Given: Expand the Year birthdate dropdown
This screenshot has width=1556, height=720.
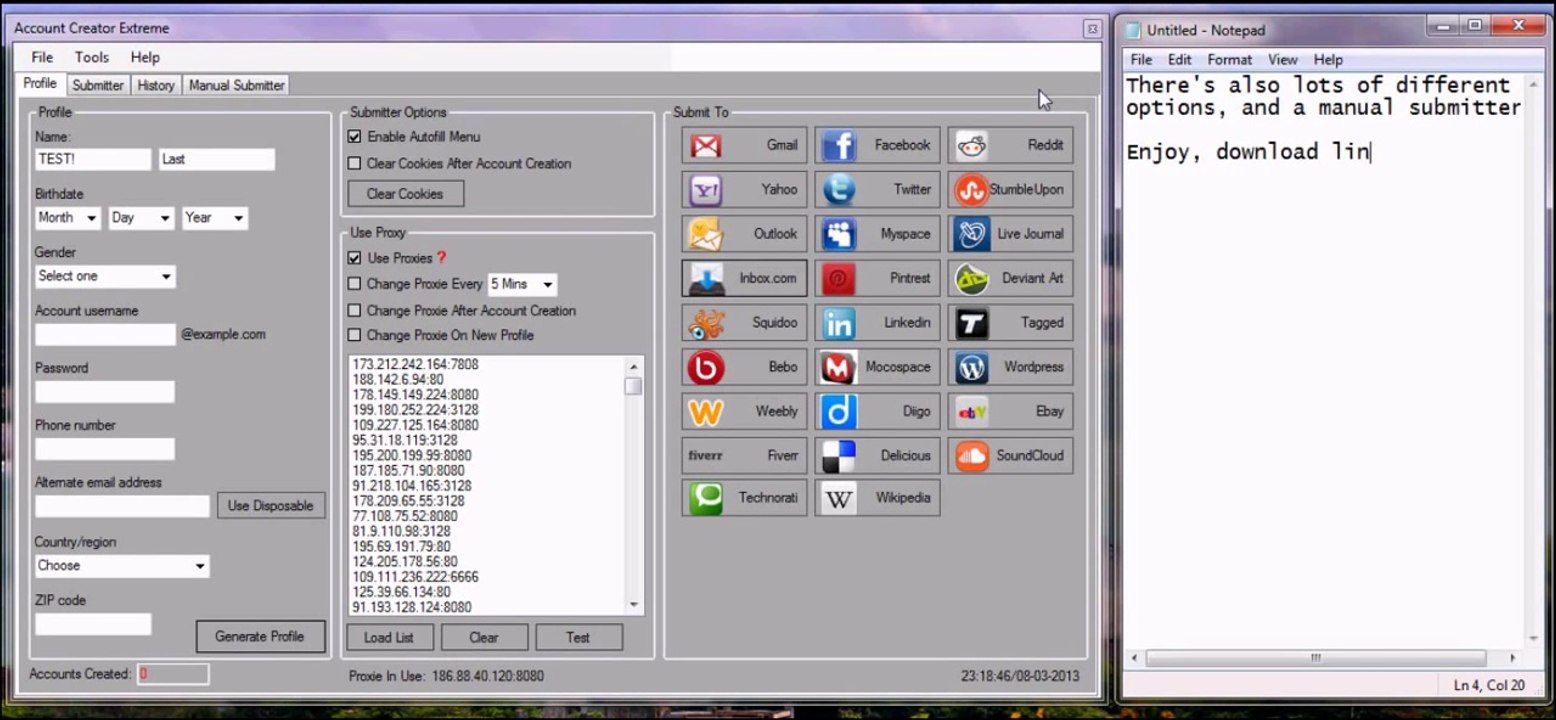Looking at the screenshot, I should (214, 218).
